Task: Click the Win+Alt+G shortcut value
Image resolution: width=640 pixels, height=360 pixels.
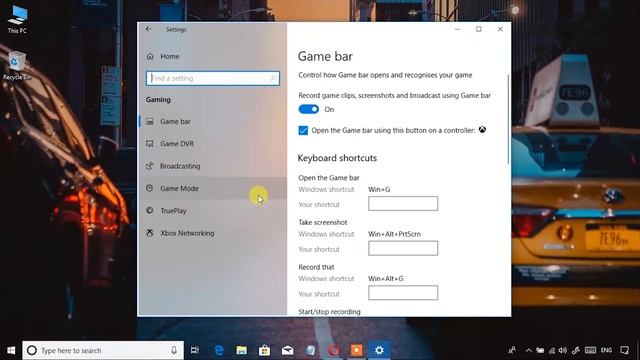Action: coord(386,278)
